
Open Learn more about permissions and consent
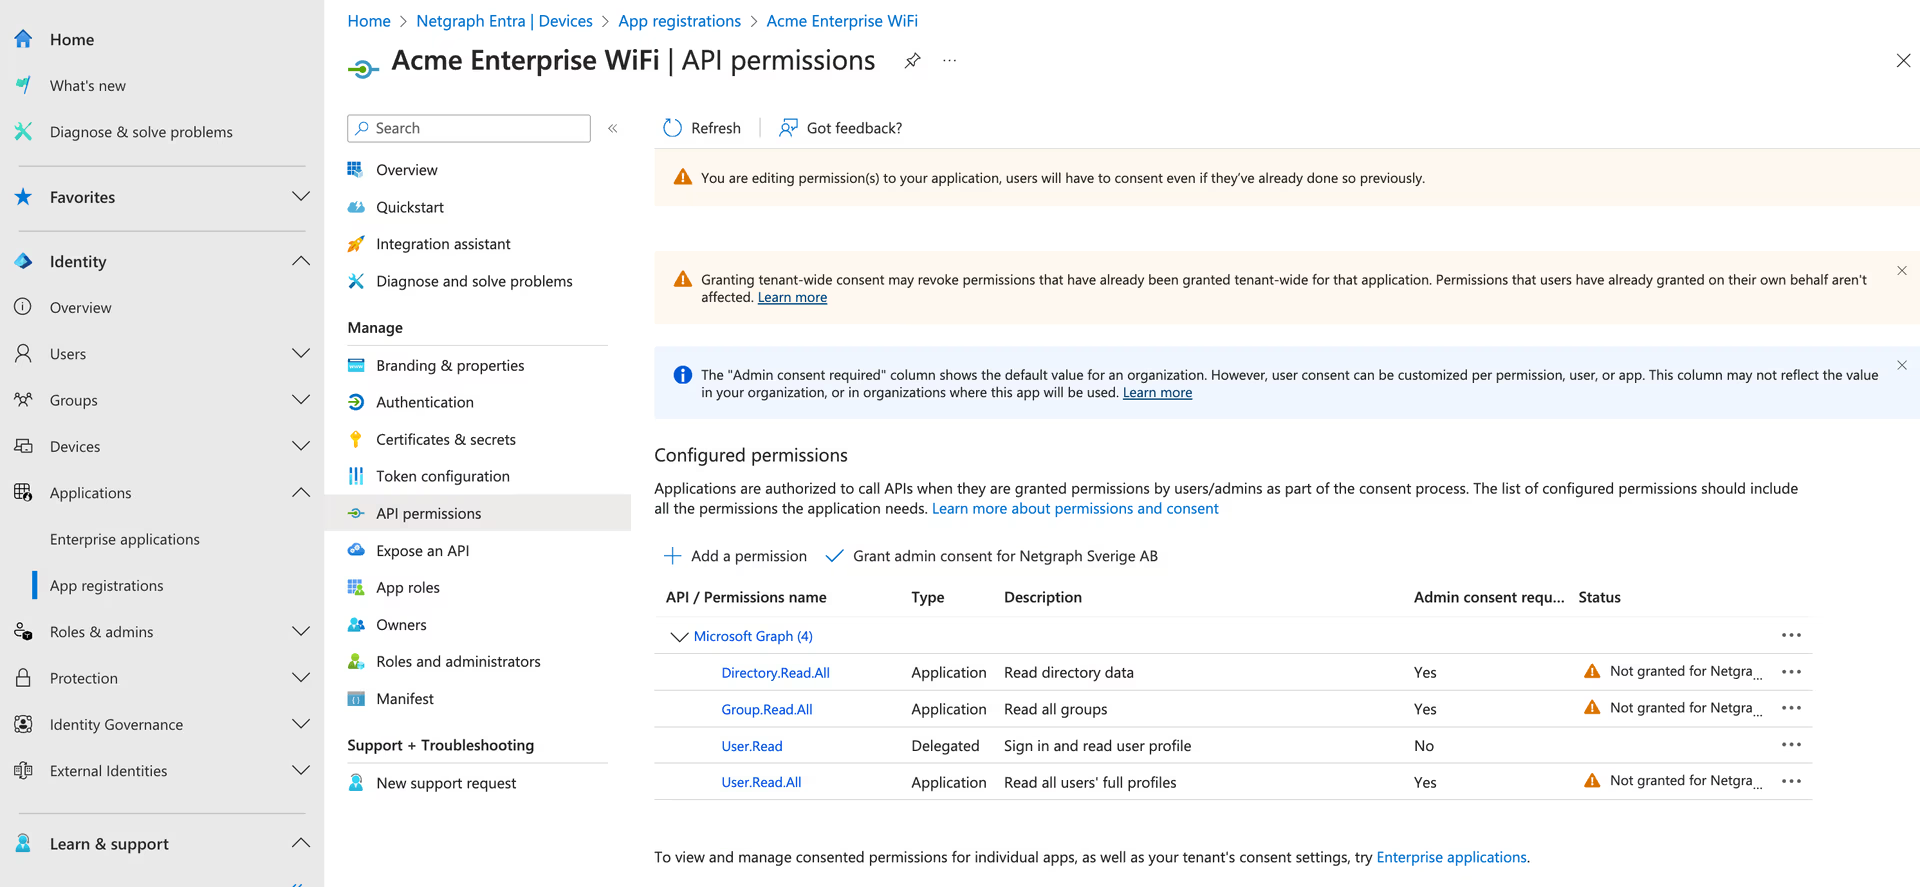tap(1075, 508)
